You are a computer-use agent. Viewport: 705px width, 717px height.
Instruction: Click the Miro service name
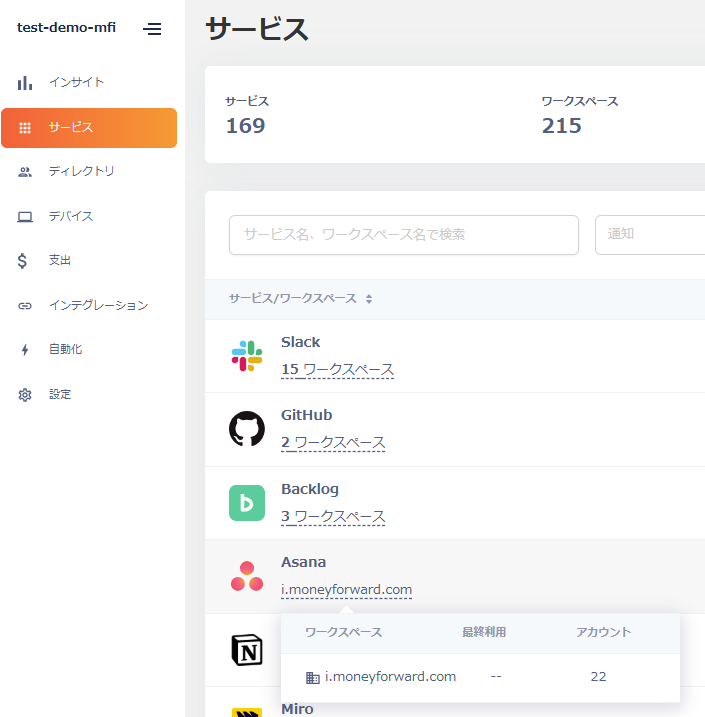[297, 709]
